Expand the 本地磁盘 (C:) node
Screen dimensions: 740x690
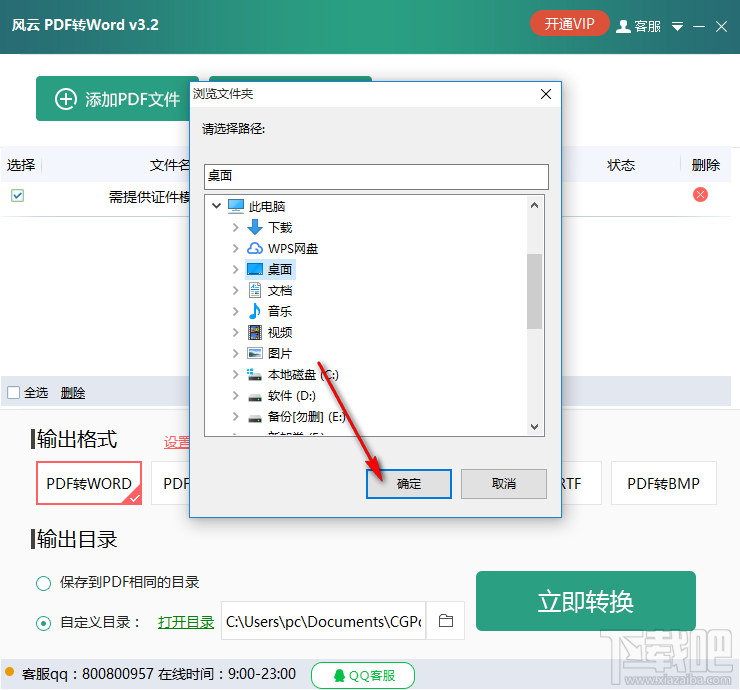coord(235,375)
